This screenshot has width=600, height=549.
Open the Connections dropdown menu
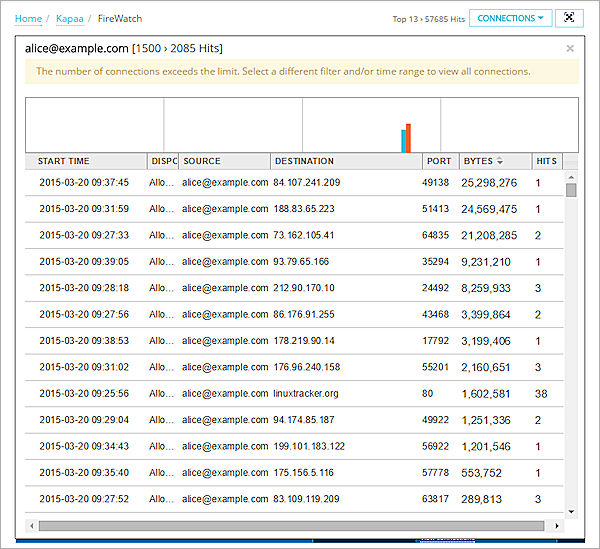tap(510, 18)
